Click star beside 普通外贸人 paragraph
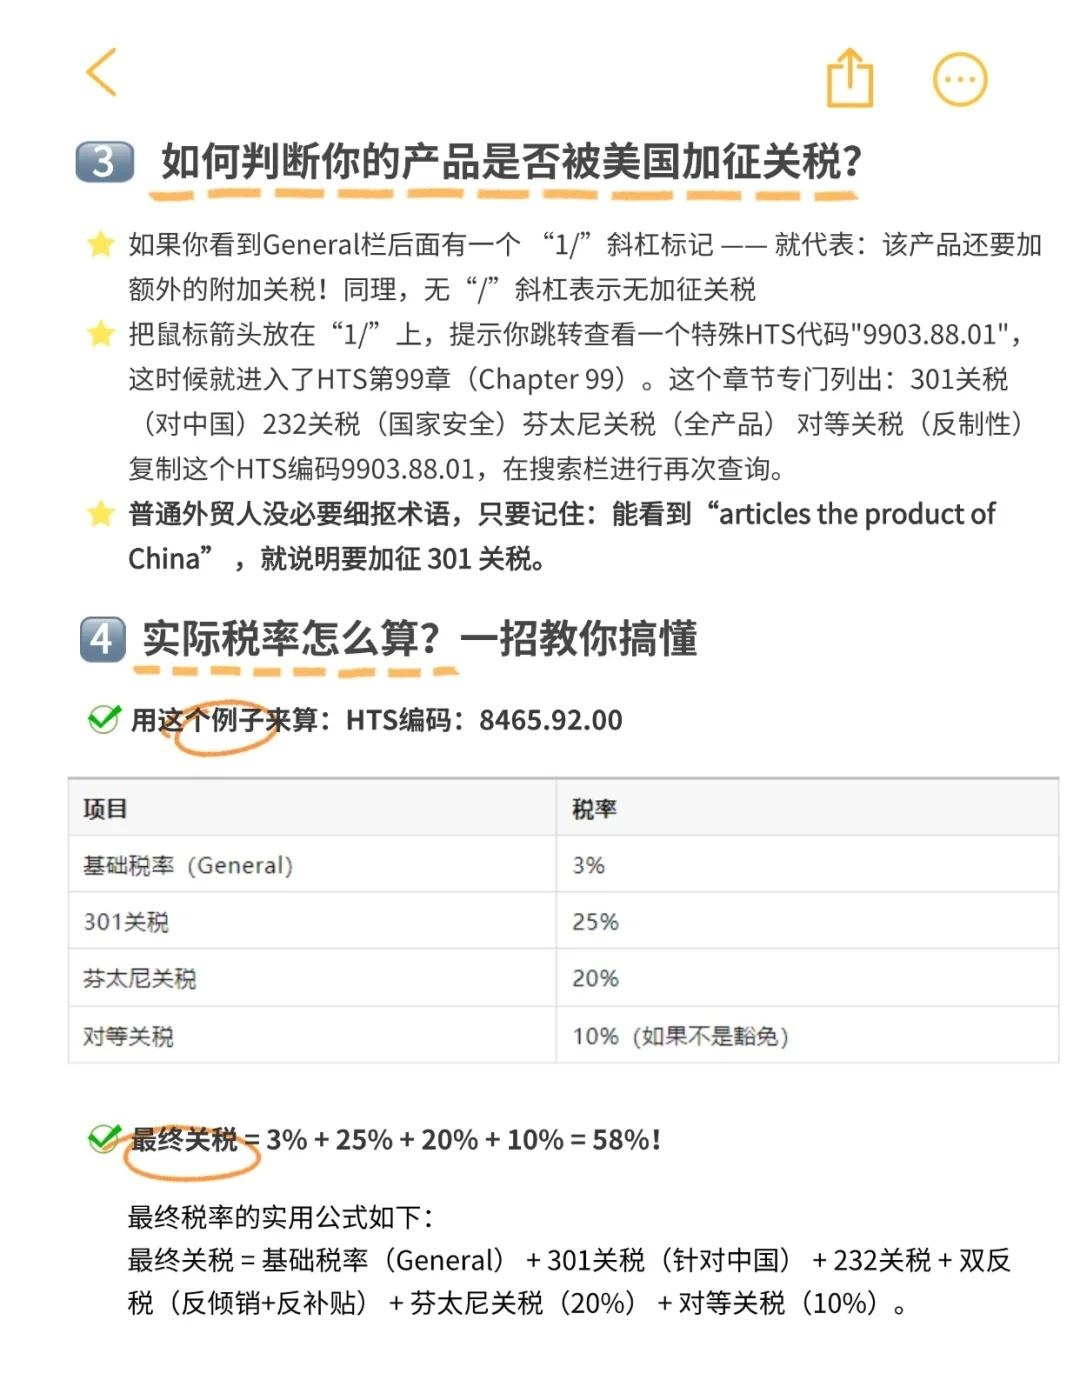This screenshot has width=1080, height=1400. [x=100, y=514]
